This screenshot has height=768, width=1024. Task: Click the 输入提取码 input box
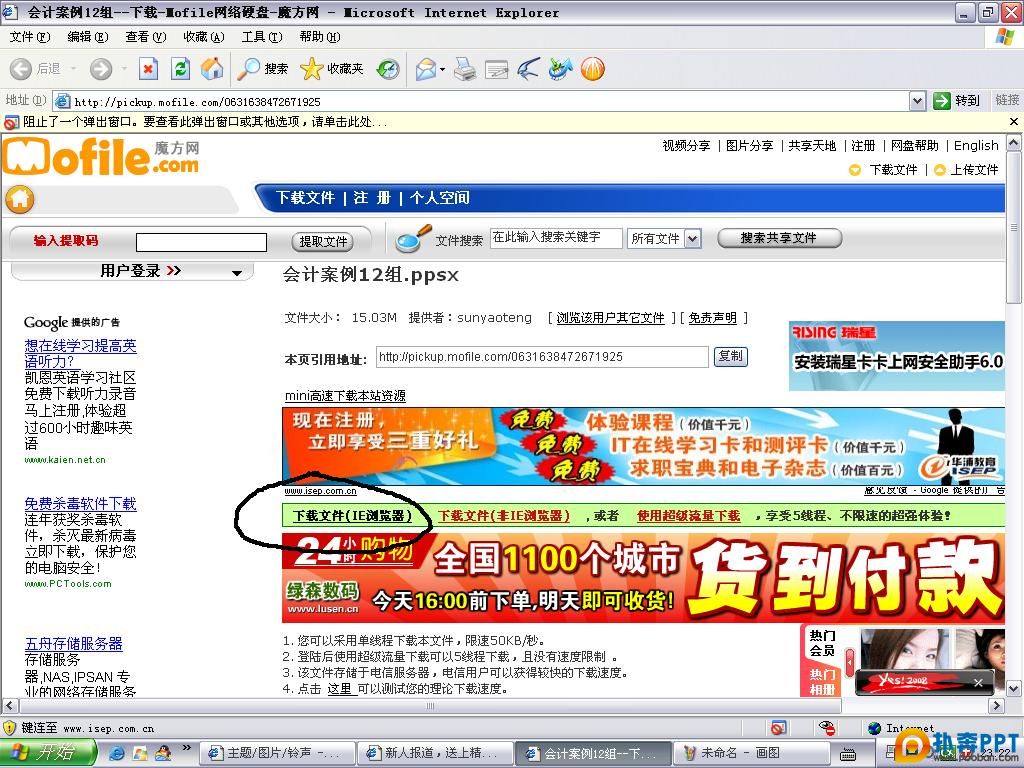tap(201, 242)
